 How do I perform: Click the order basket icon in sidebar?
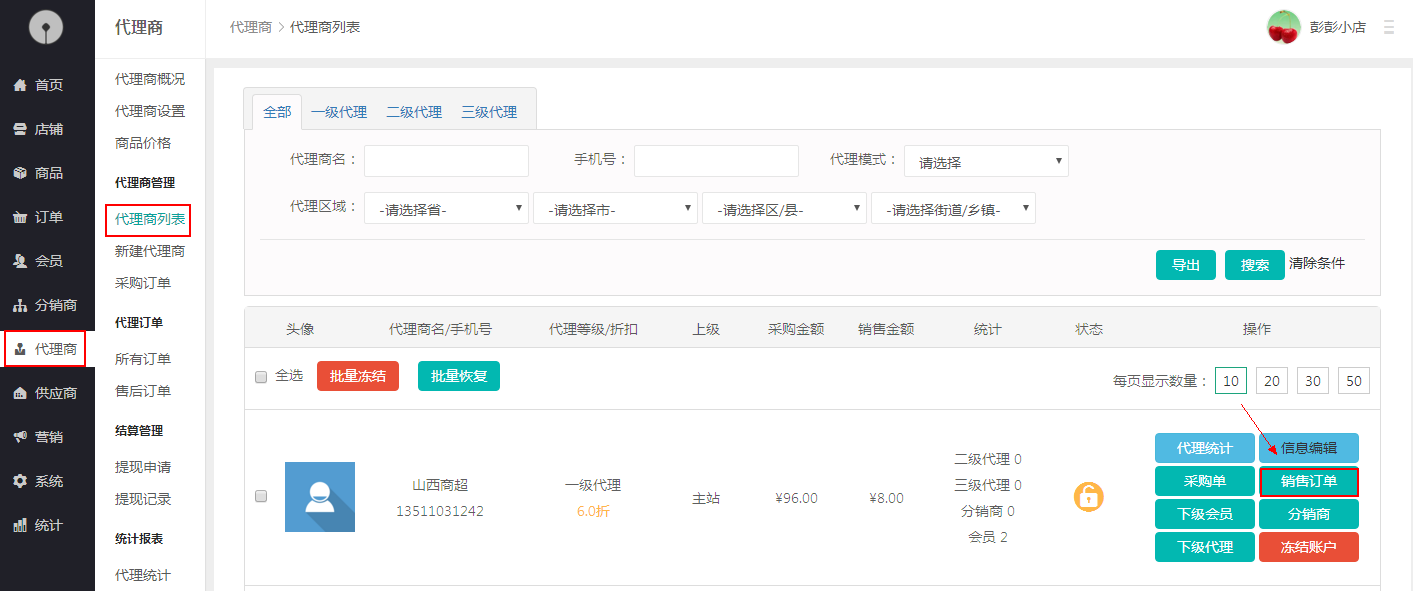[x=20, y=218]
